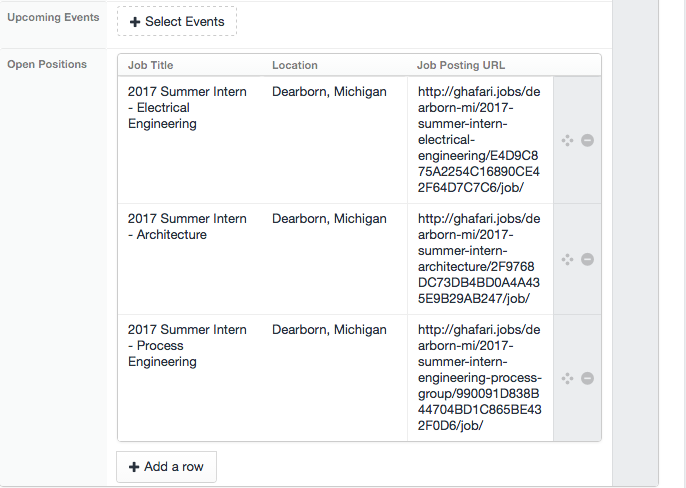Edit location of the Process Engineering row
Viewport: 686px width, 488px height.
click(335, 378)
